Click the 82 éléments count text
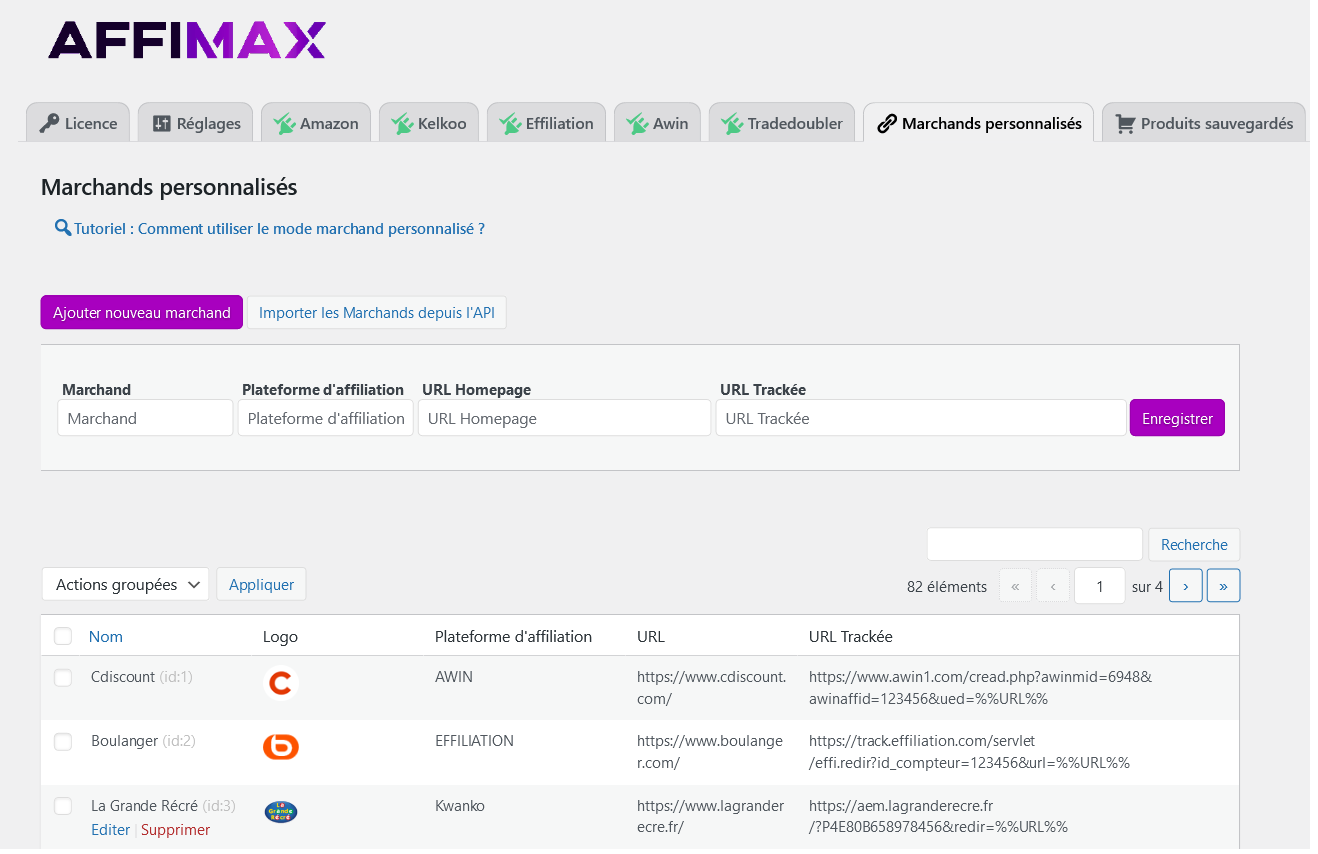The image size is (1318, 854). 947,587
